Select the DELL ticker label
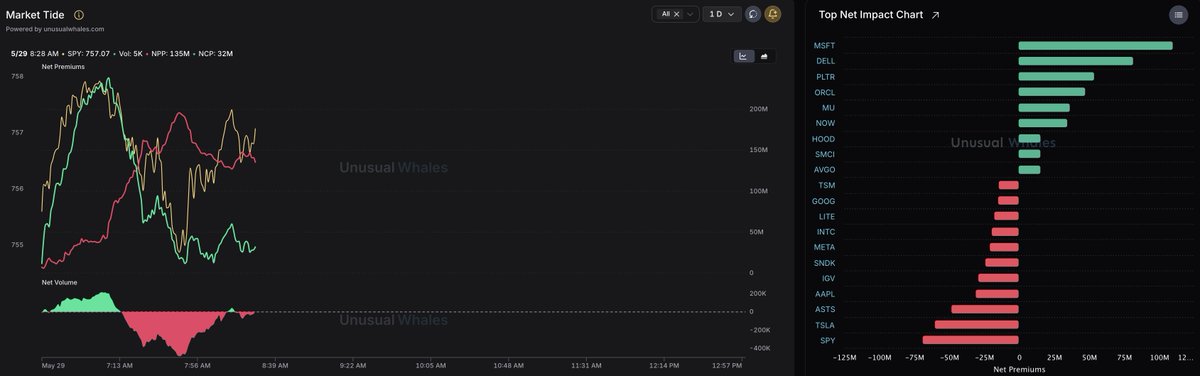This screenshot has width=1200, height=376. [825, 61]
